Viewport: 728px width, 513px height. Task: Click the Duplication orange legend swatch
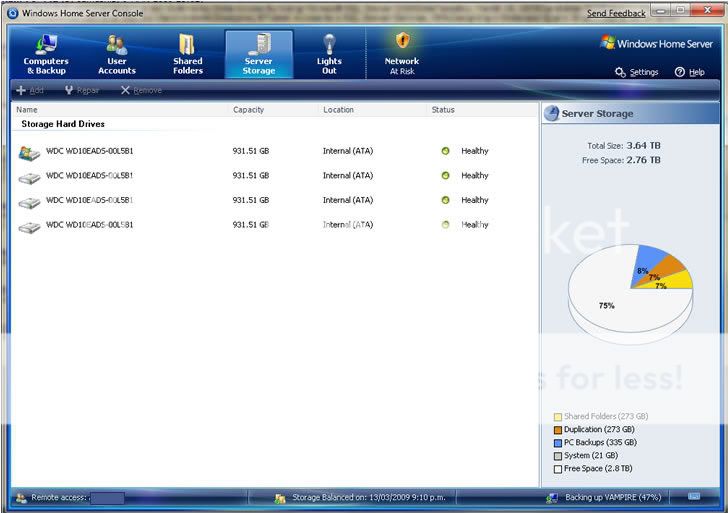click(558, 430)
